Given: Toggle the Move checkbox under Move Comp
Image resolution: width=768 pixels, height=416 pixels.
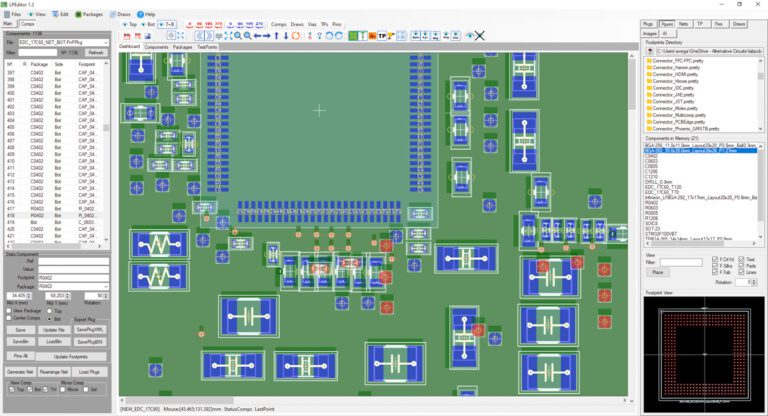Looking at the screenshot, I should 63,389.
